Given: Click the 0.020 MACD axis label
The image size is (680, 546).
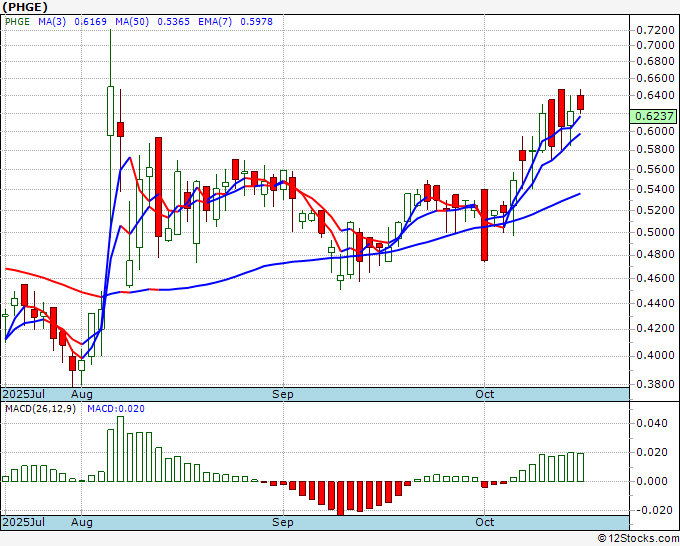Looking at the screenshot, I should 652,452.
